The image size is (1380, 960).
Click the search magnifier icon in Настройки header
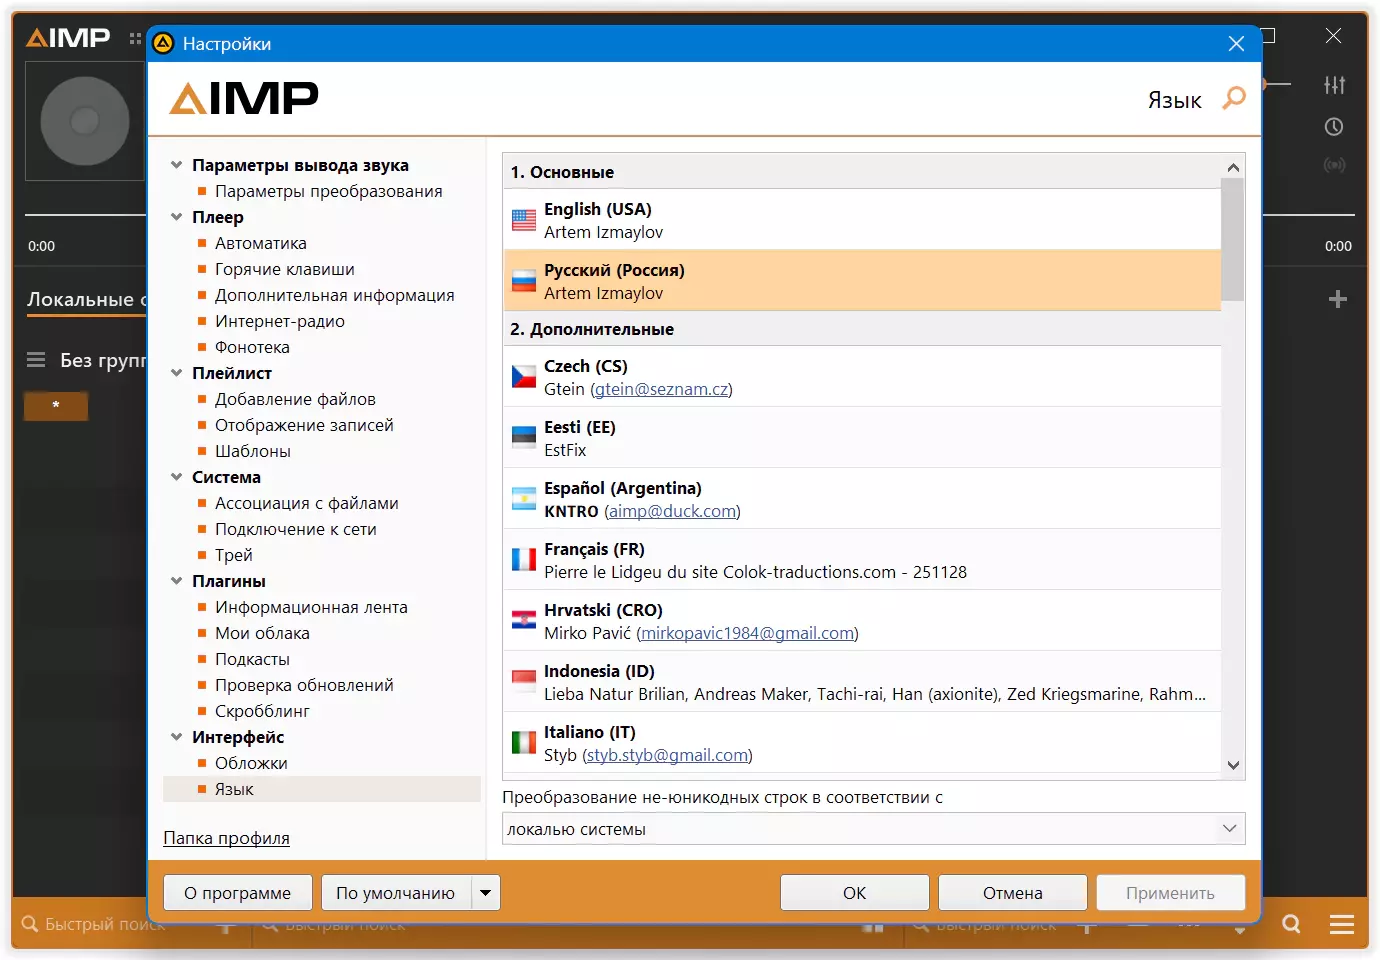point(1235,98)
